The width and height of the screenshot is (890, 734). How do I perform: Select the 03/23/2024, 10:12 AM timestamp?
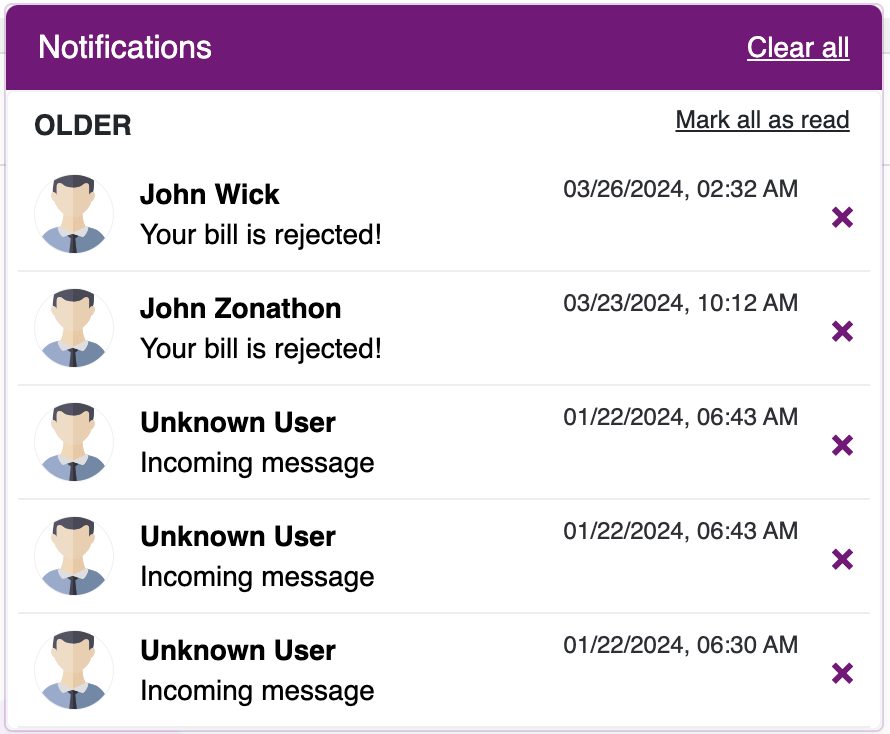pyautogui.click(x=681, y=303)
